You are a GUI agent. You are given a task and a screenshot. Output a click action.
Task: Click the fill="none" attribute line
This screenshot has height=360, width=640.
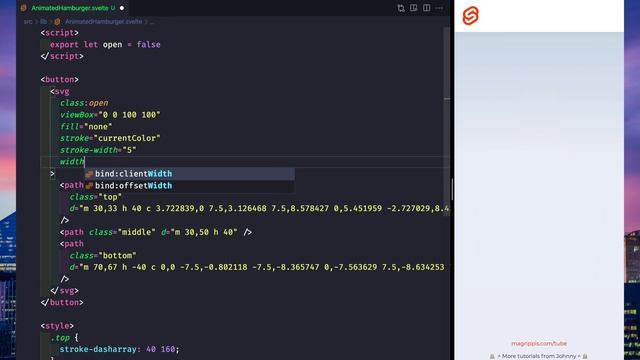point(86,127)
